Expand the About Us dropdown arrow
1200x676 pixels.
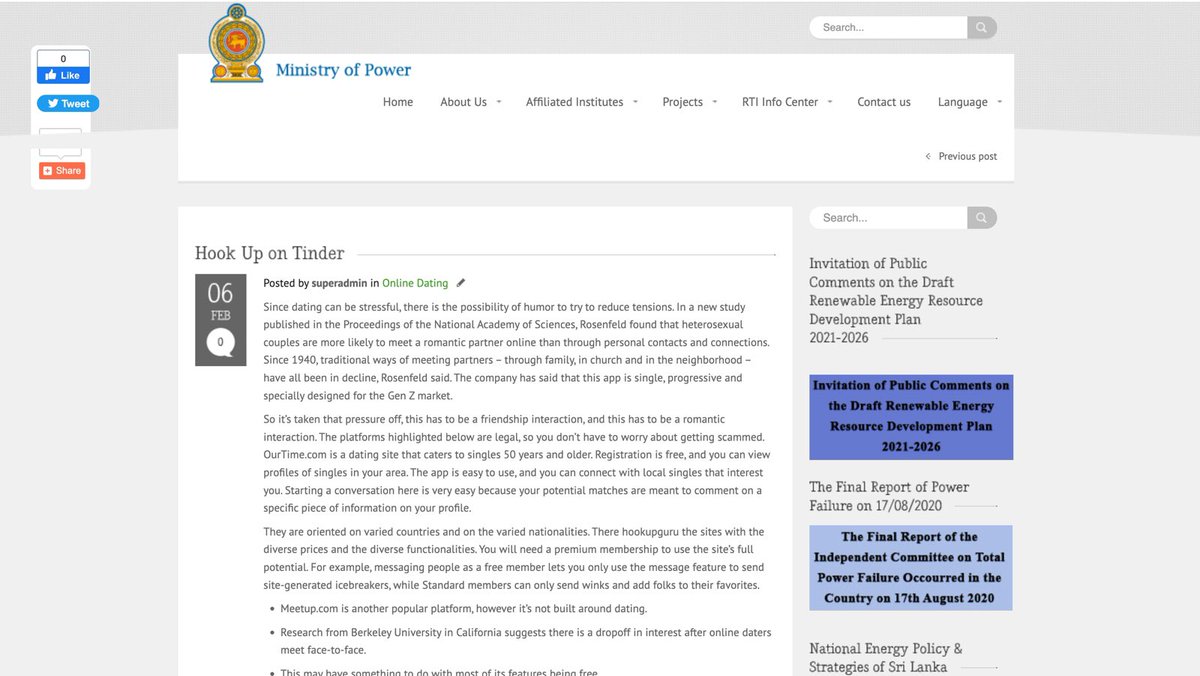pos(499,102)
